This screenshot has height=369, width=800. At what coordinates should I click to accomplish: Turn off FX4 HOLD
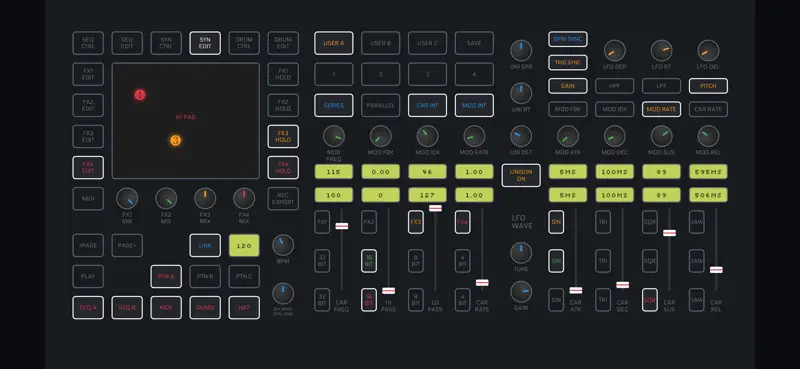click(x=283, y=167)
